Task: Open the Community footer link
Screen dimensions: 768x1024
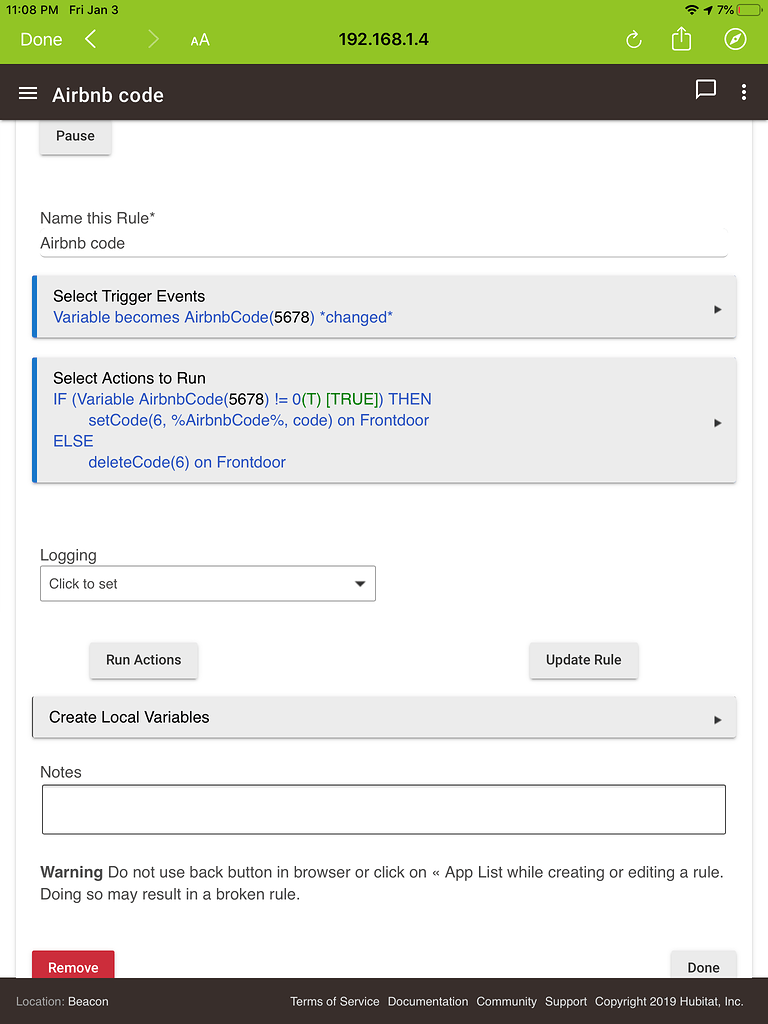Action: 506,1001
